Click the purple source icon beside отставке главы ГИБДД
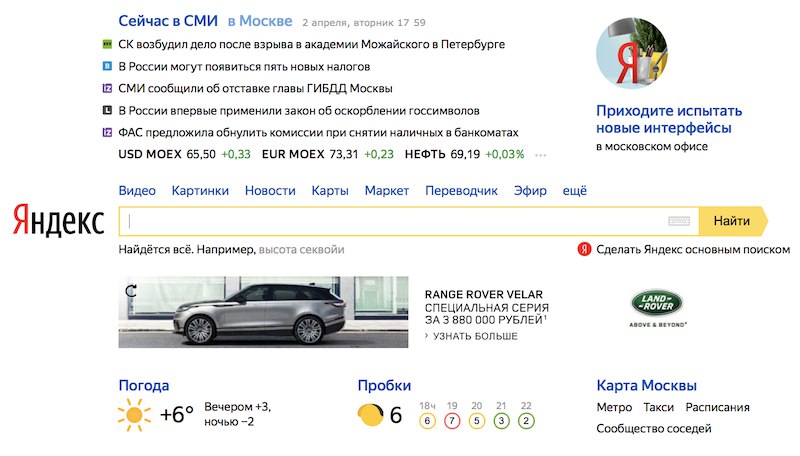800x456 pixels. (107, 88)
